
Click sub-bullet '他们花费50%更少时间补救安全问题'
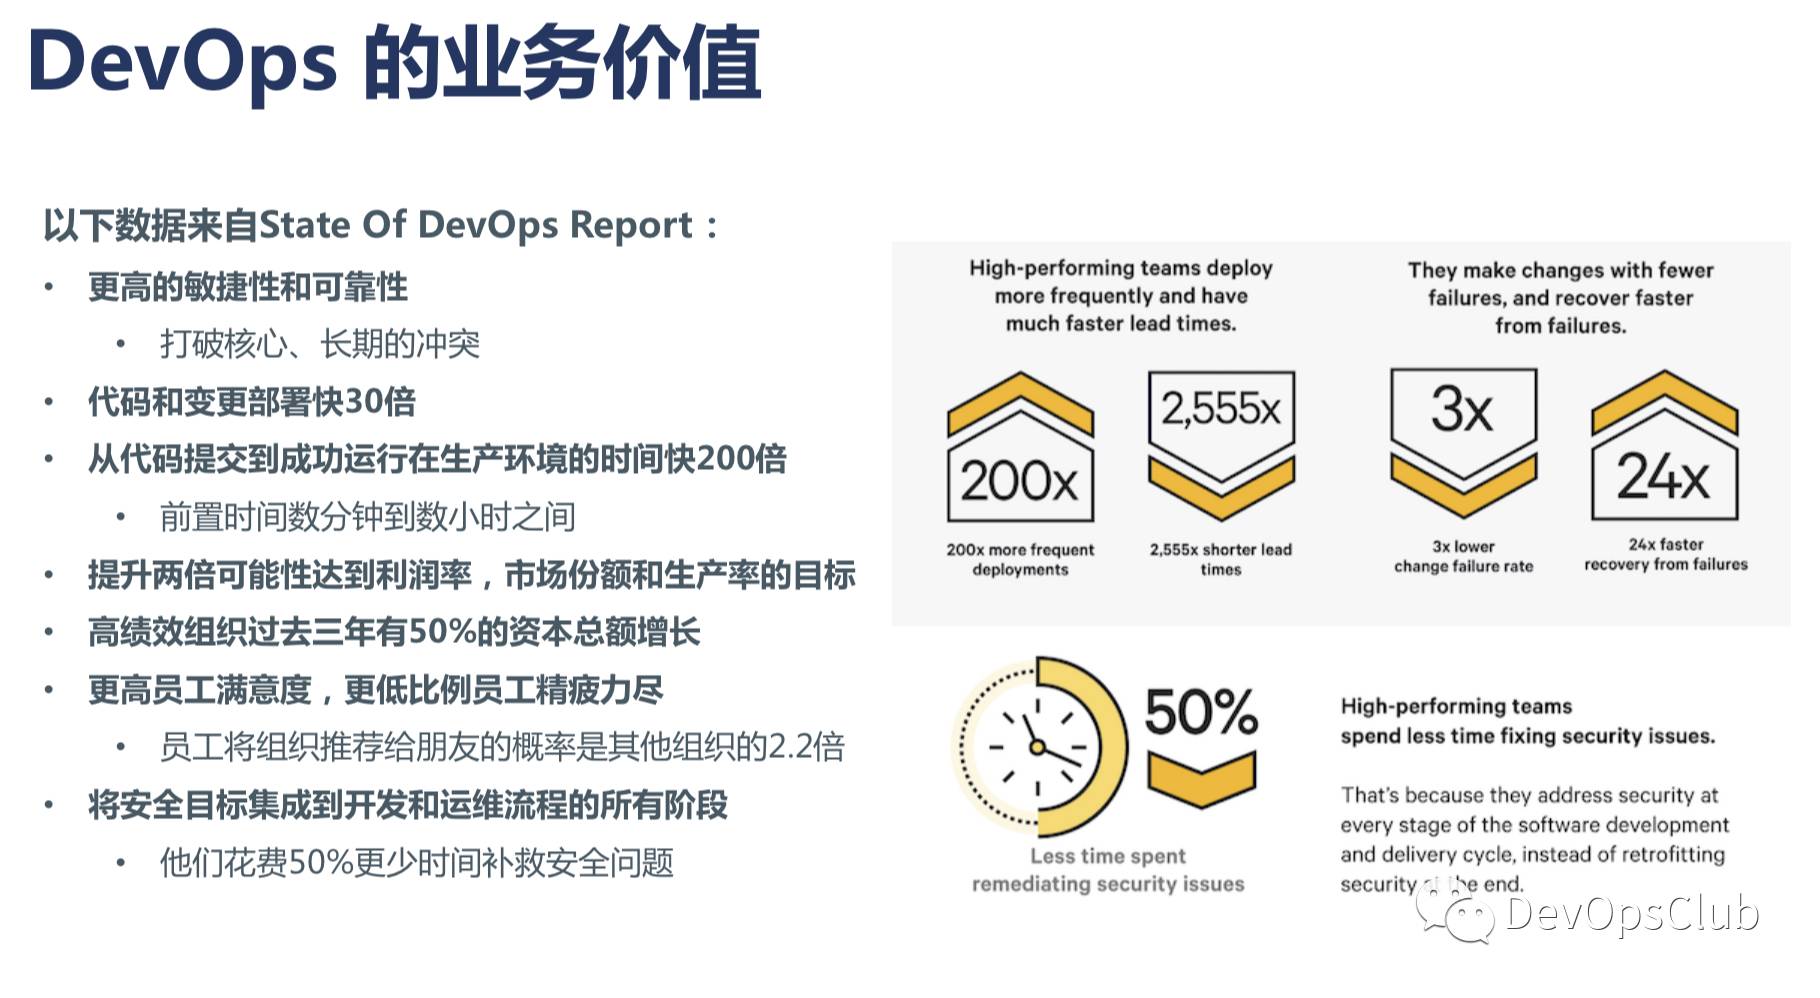417,862
